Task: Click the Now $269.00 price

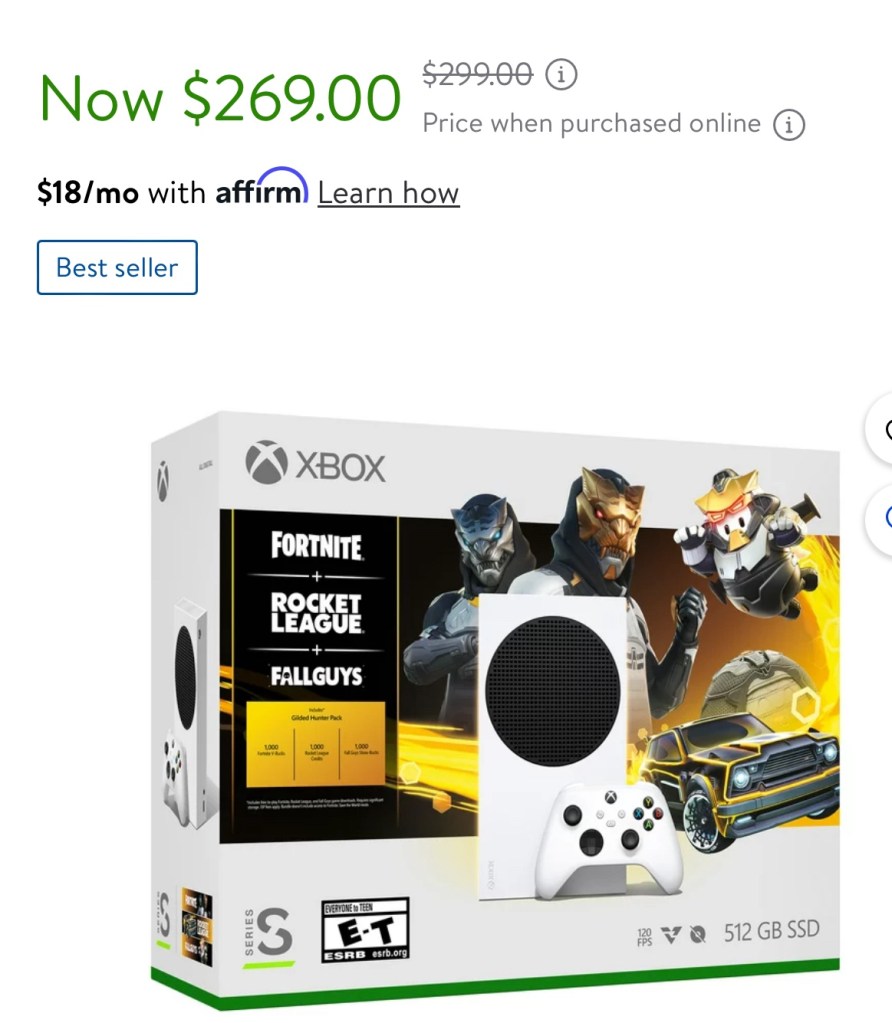Action: coord(220,99)
